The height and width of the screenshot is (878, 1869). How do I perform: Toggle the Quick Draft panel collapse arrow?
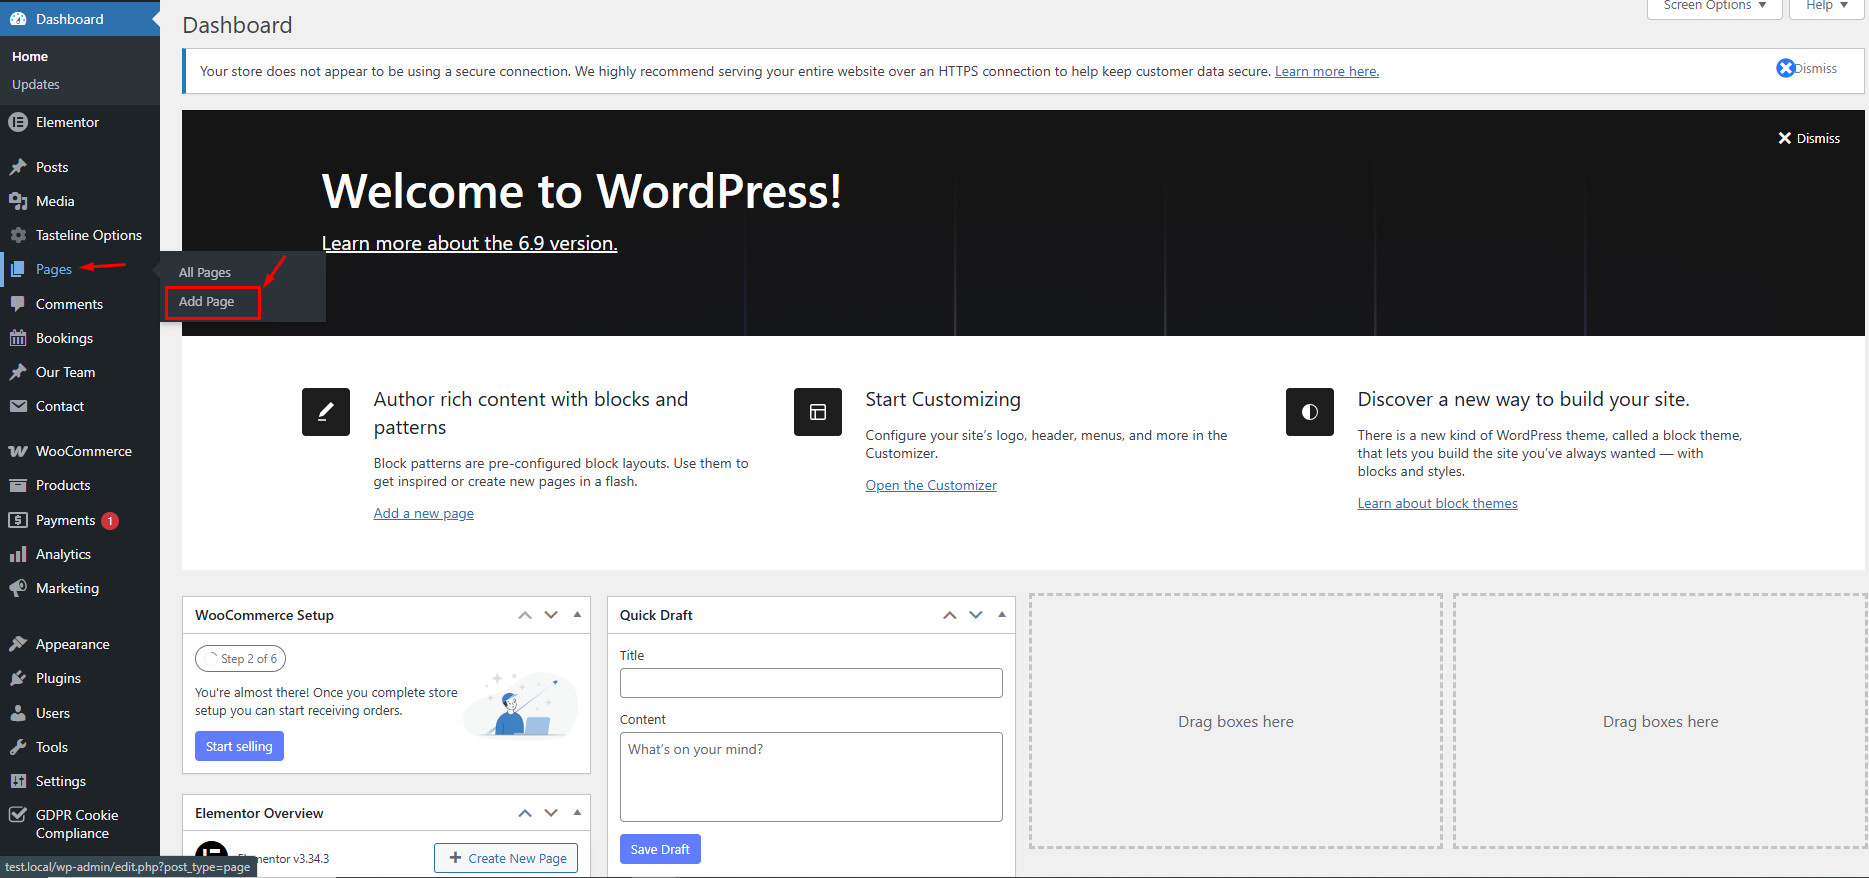[1001, 615]
